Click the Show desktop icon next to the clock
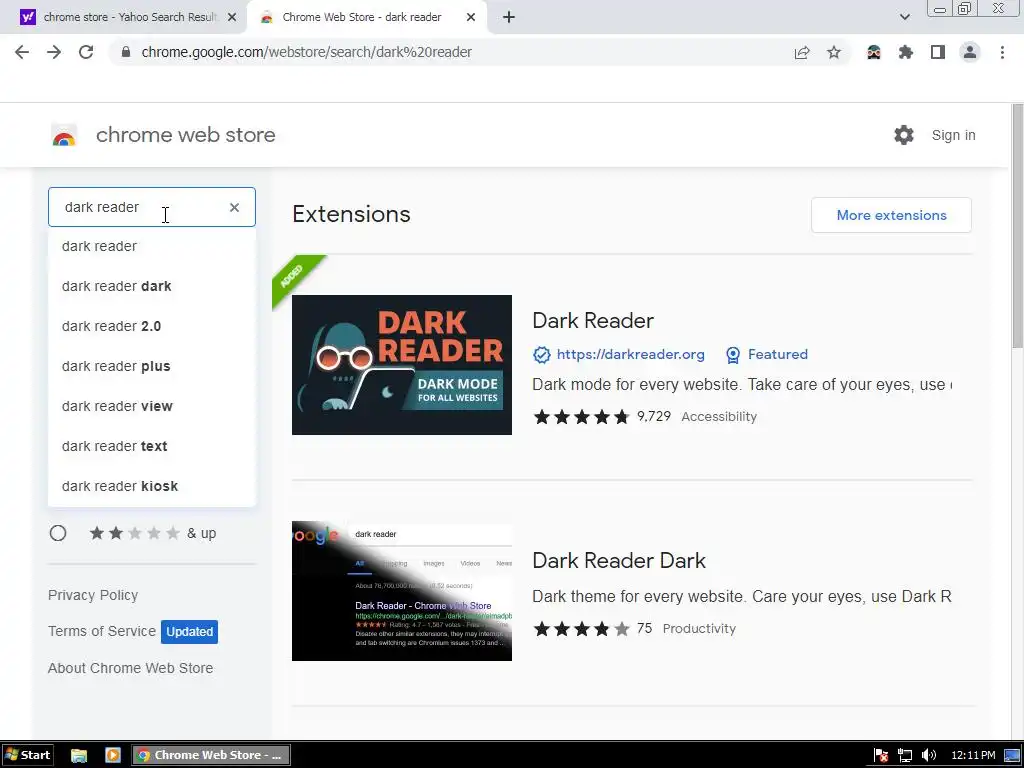 [x=1012, y=755]
